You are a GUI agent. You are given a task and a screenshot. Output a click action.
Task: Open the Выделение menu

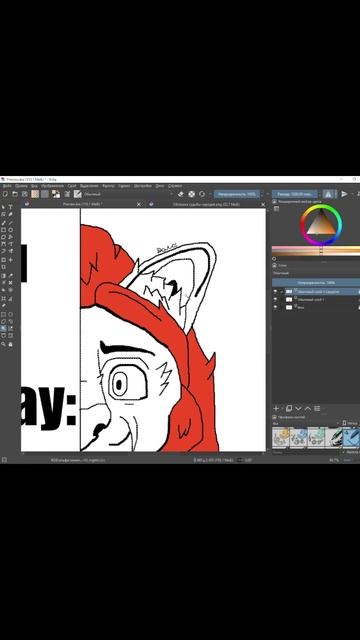(x=89, y=186)
